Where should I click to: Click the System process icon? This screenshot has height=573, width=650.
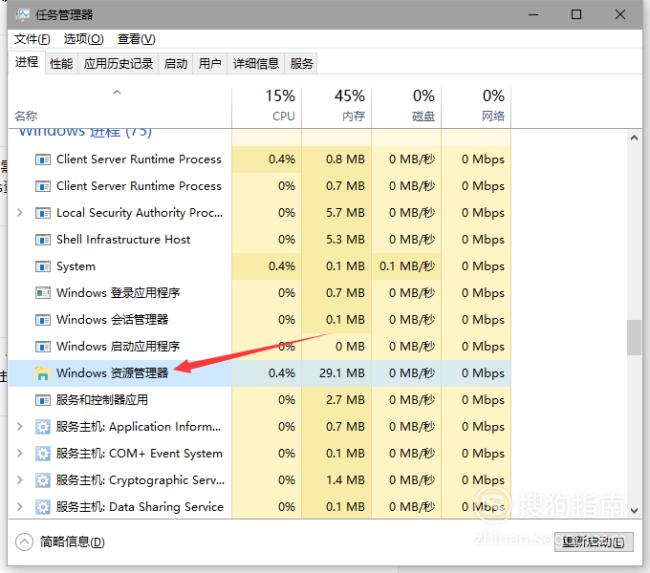(43, 267)
